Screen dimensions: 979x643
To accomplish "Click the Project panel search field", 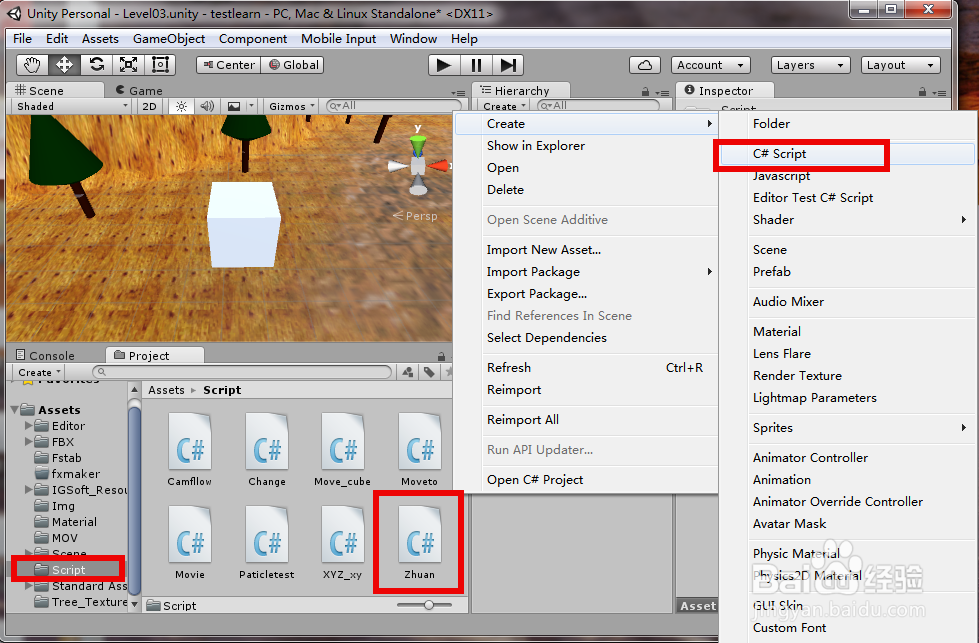I will tap(242, 372).
